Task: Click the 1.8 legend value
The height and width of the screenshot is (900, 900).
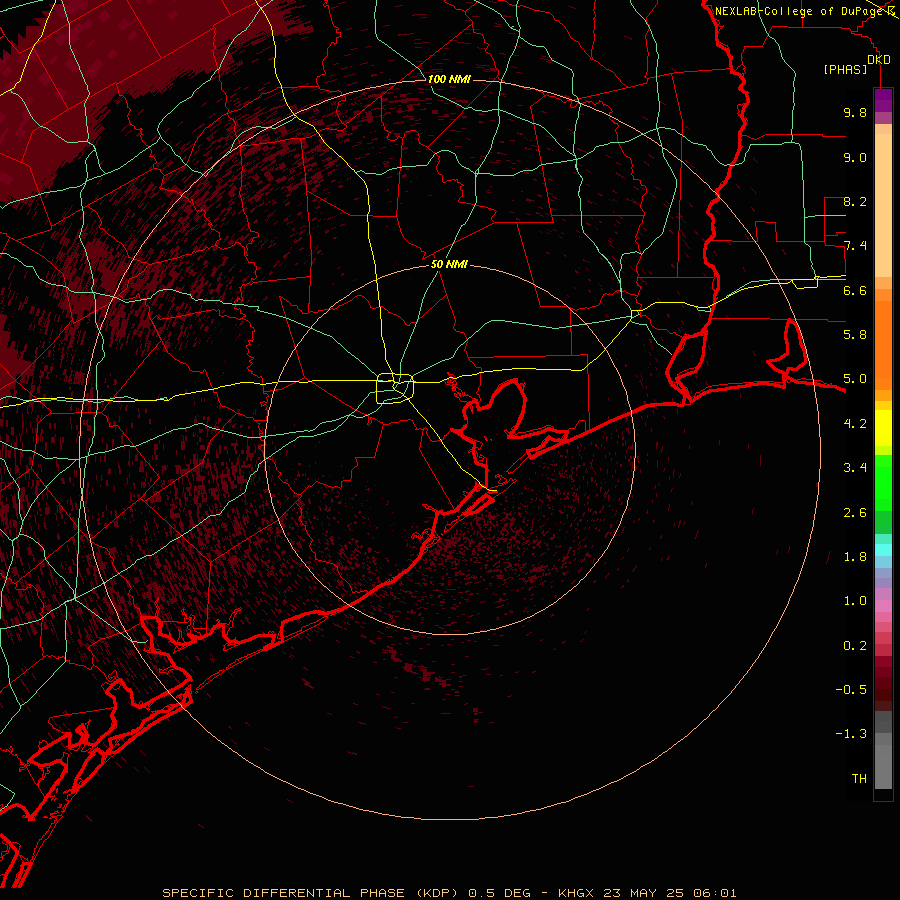Action: (855, 557)
